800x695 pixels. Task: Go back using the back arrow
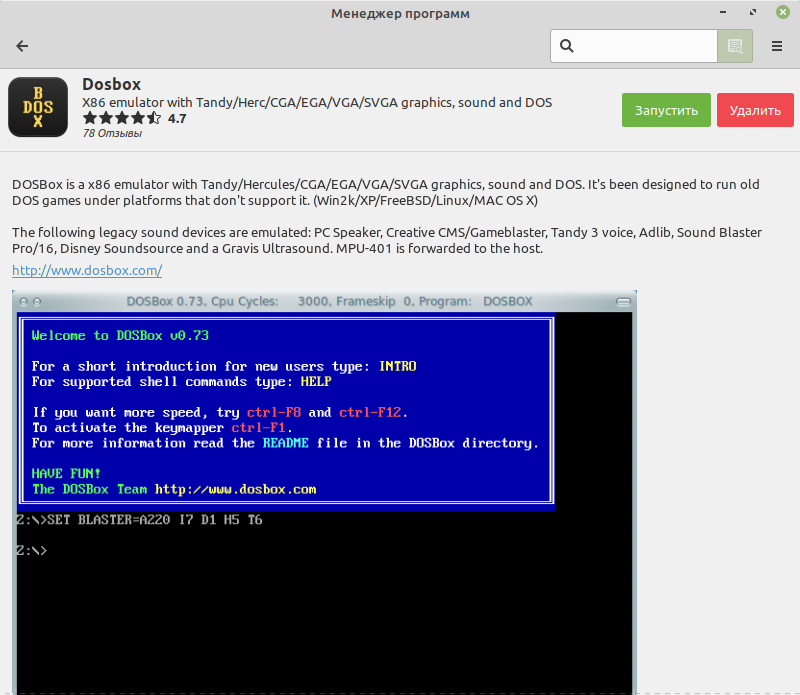click(x=22, y=46)
